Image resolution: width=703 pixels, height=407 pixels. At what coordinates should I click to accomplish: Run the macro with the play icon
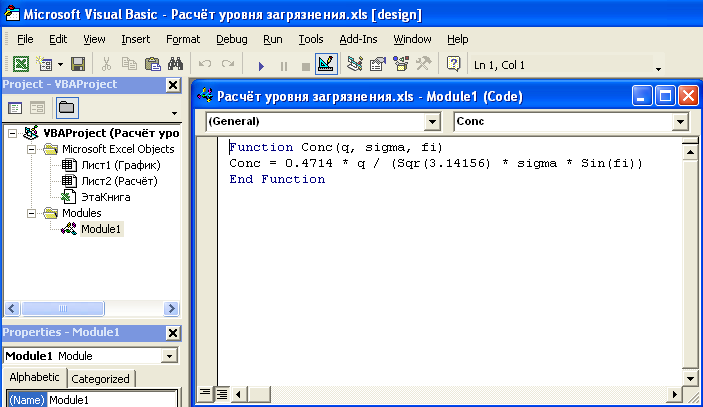(261, 66)
